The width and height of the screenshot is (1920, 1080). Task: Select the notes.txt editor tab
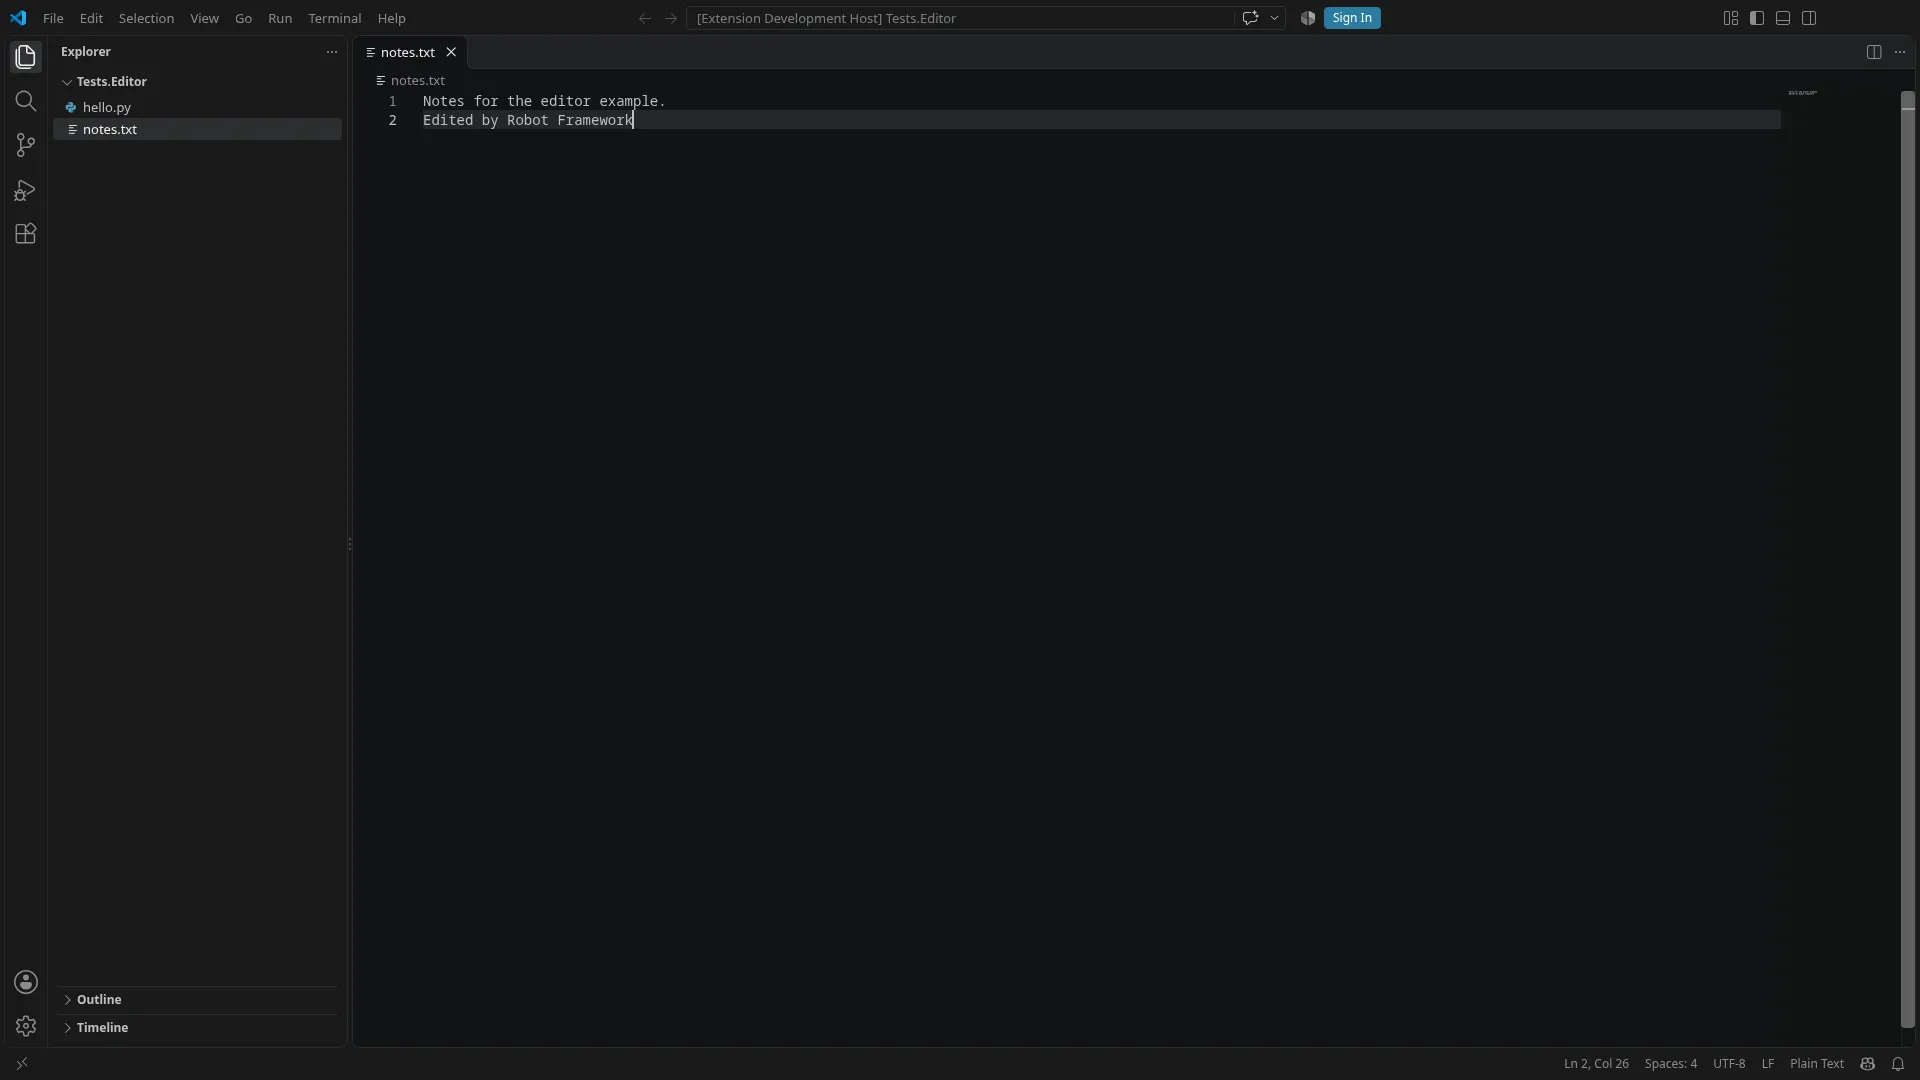pos(411,52)
